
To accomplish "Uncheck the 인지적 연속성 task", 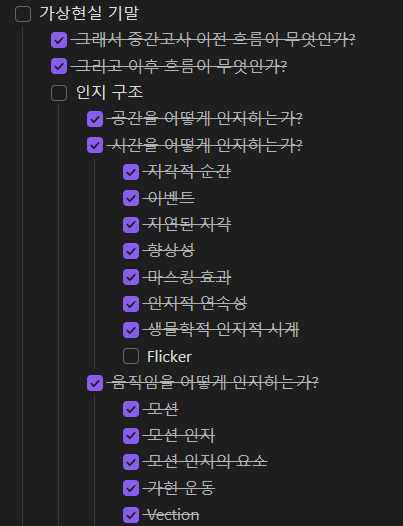I will pos(131,304).
